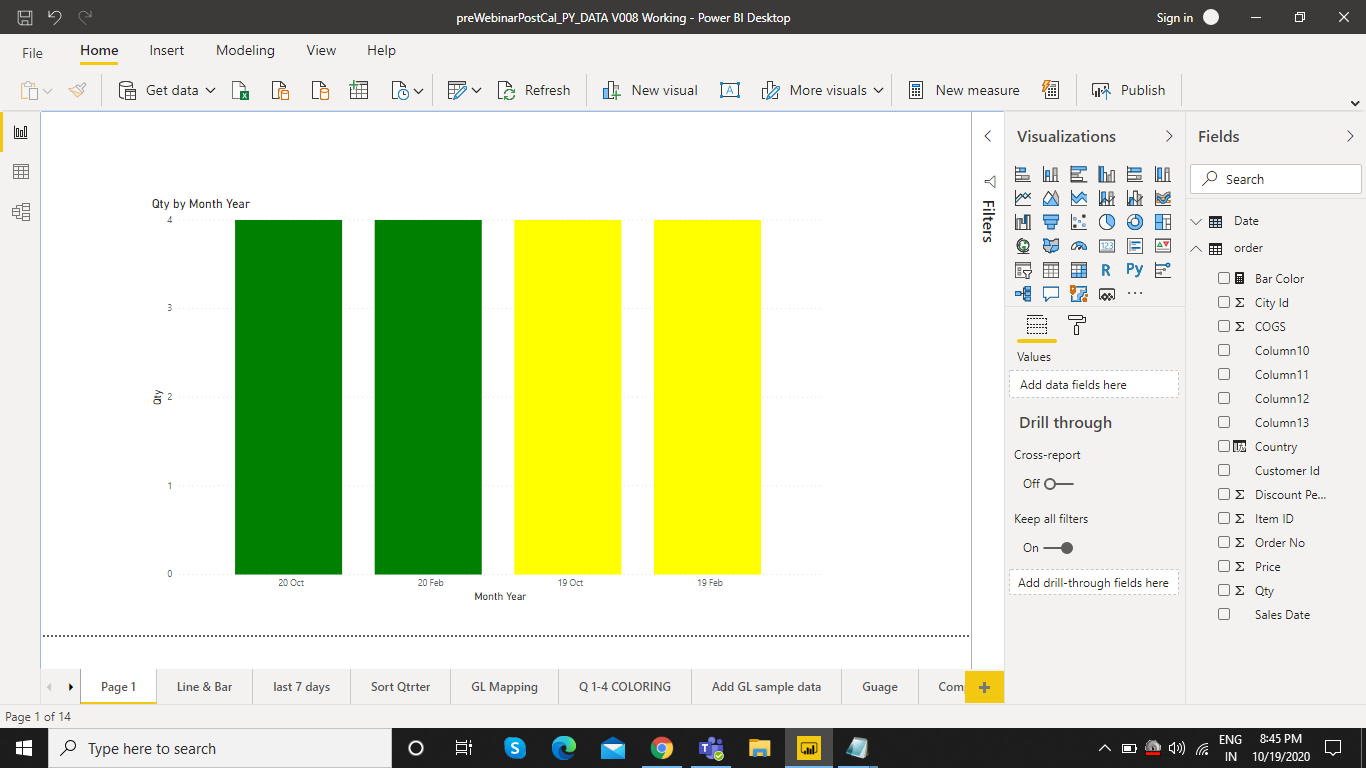Viewport: 1366px width, 768px height.
Task: Collapse the order table in Fields
Action: pyautogui.click(x=1196, y=248)
